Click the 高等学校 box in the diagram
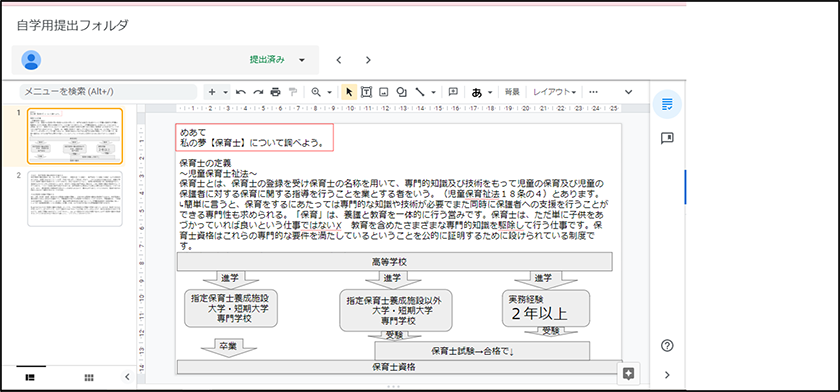840x392 pixels. 394,262
